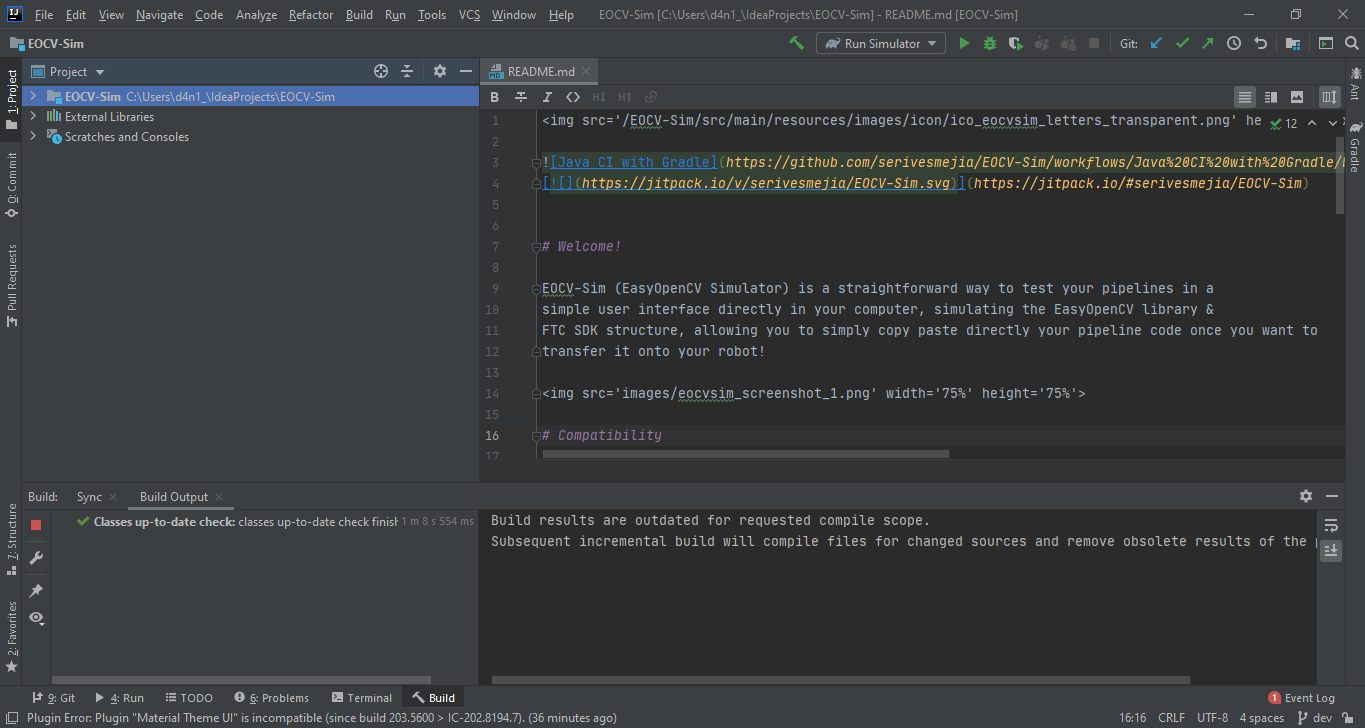Open the Refactor menu
The height and width of the screenshot is (728, 1365).
click(x=311, y=15)
